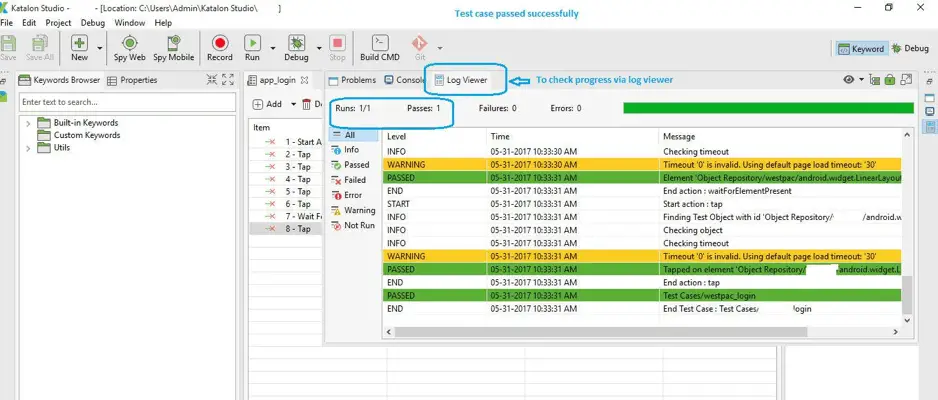Open the Project menu
This screenshot has width=938, height=400.
point(58,23)
